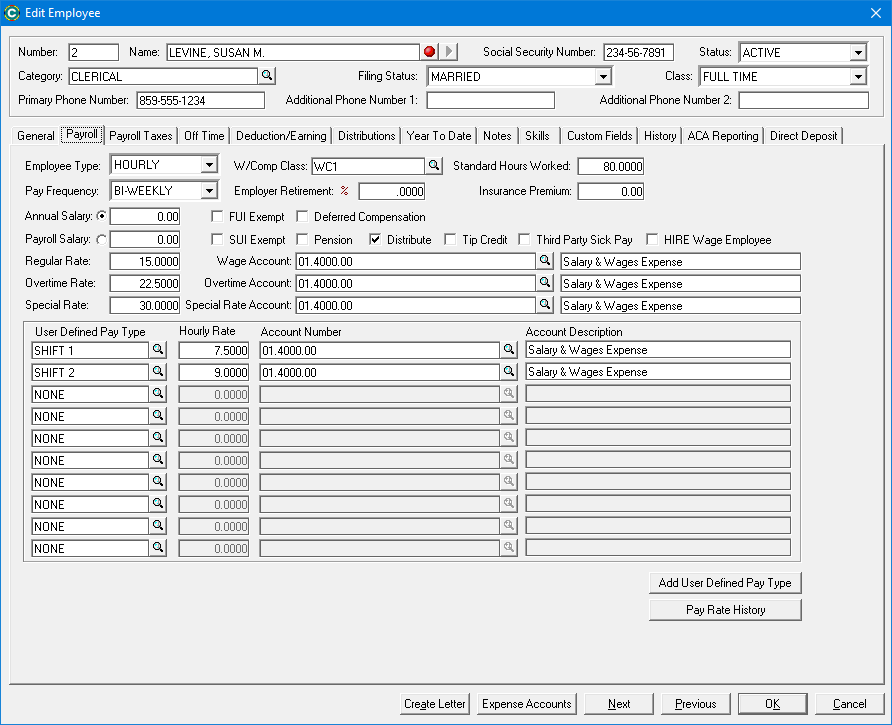This screenshot has width=892, height=725.
Task: Open pay type lookup for SHIFT 1
Action: pos(158,349)
